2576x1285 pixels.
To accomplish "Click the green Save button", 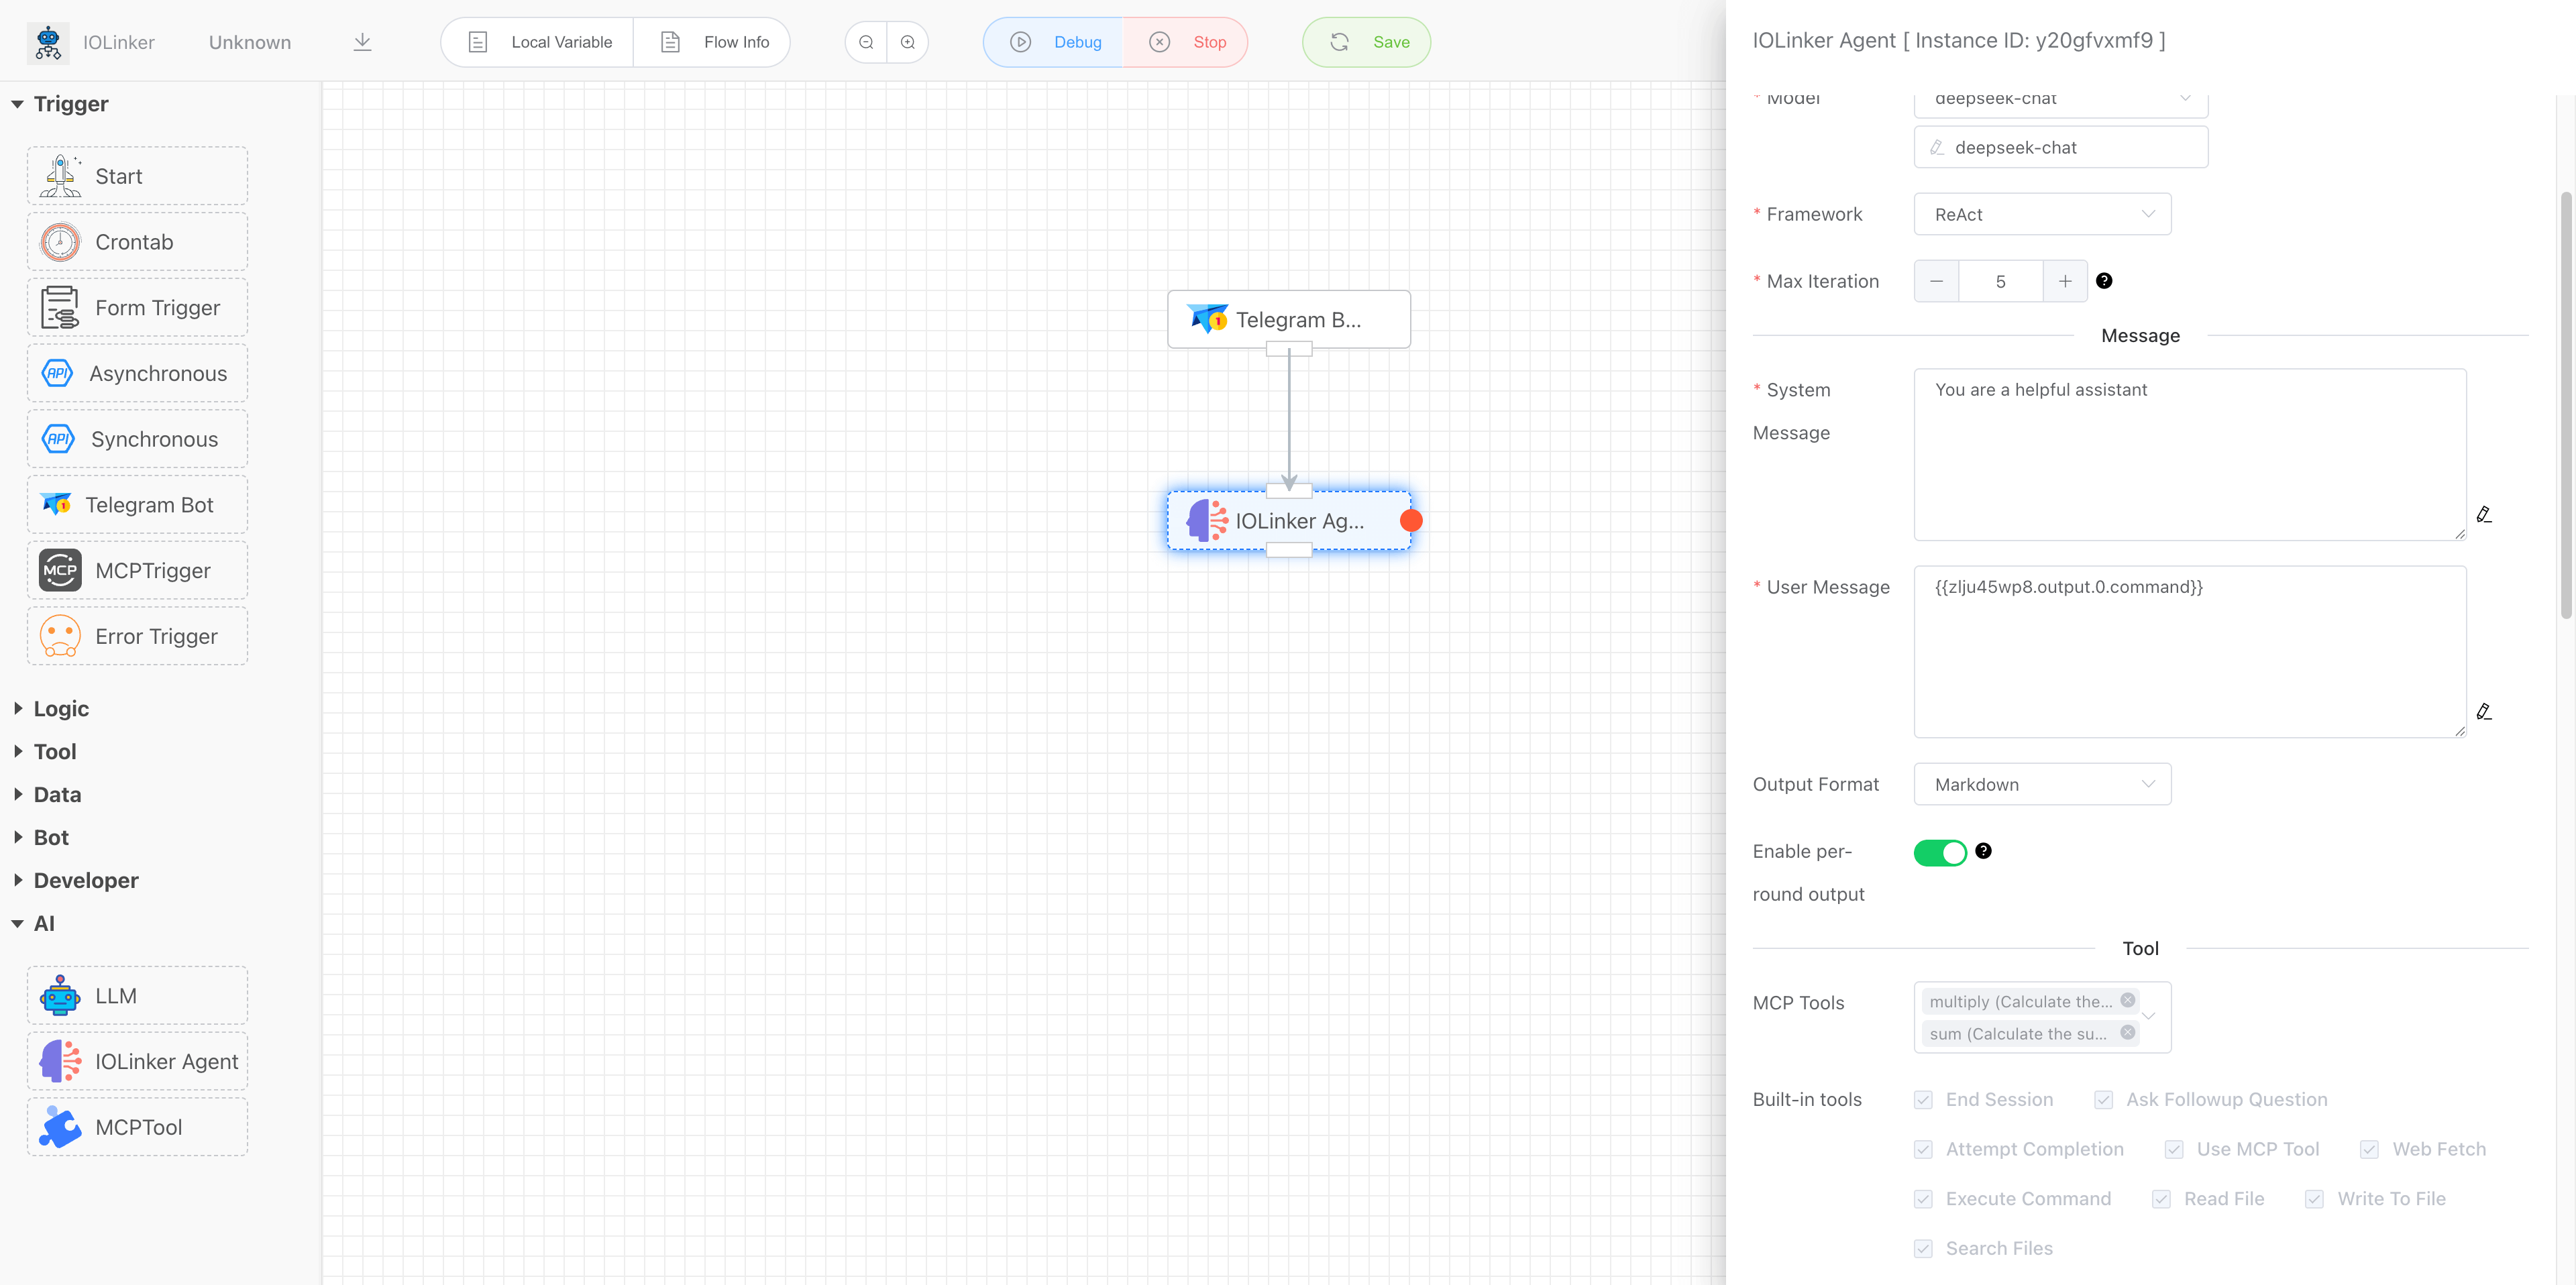I will click(x=1367, y=42).
